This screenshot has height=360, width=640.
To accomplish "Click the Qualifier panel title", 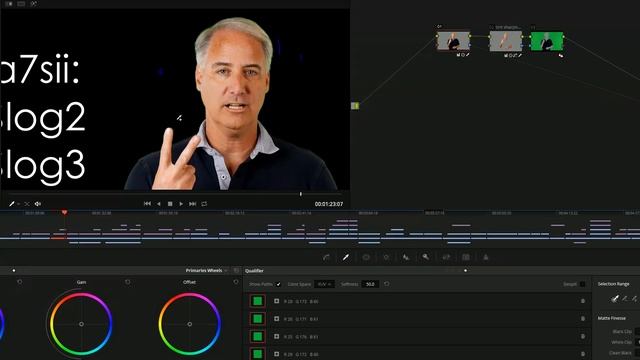I will pos(254,271).
